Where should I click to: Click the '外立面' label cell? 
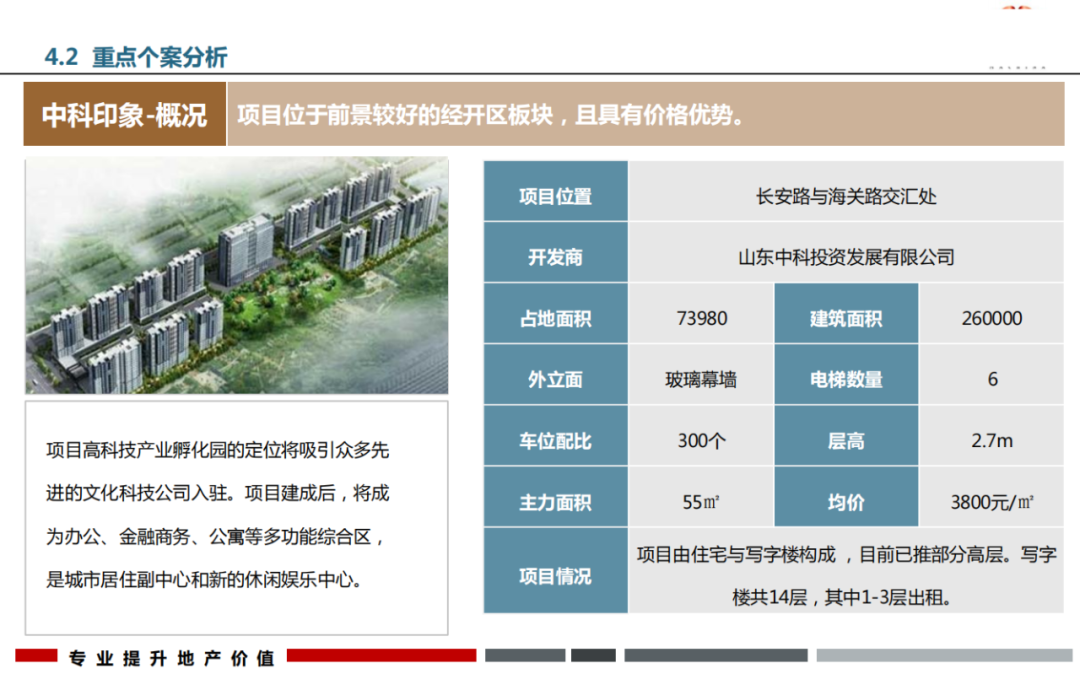pyautogui.click(x=556, y=375)
